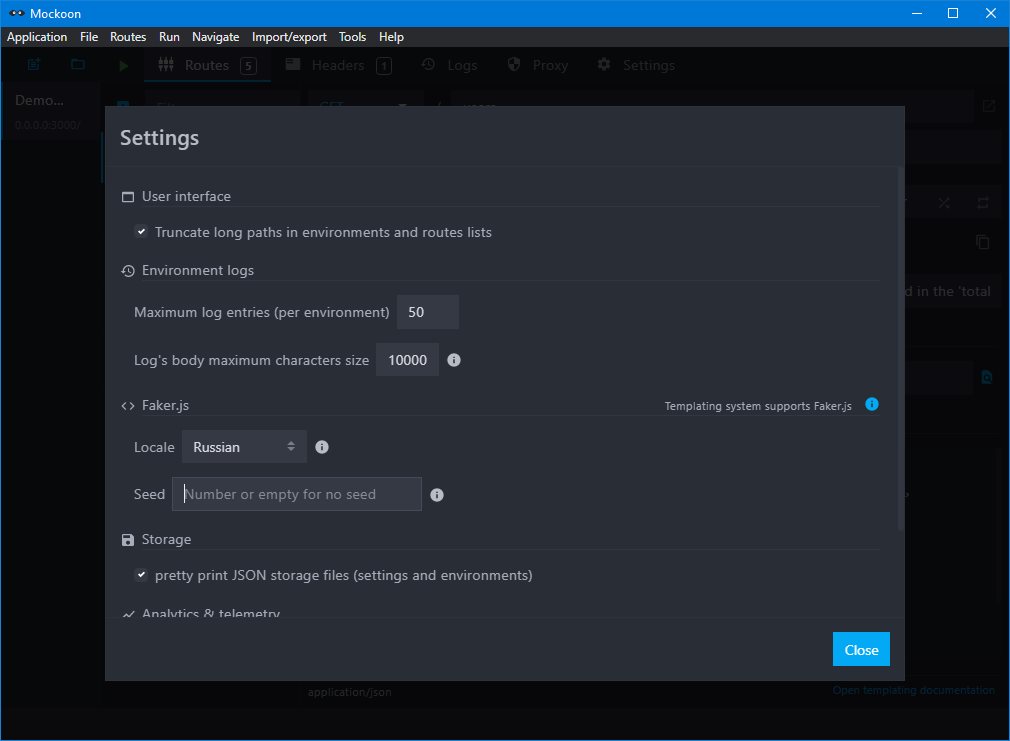Screen dimensions: 1010x741
Task: Open the File menu
Action: [x=89, y=37]
